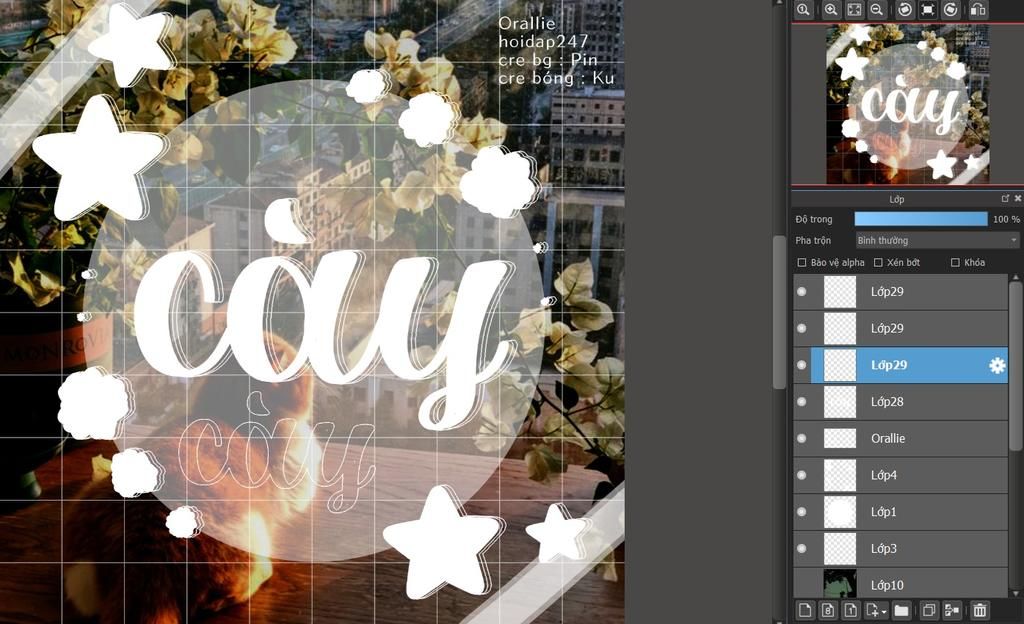Fit canvas to window in navigator

point(854,10)
